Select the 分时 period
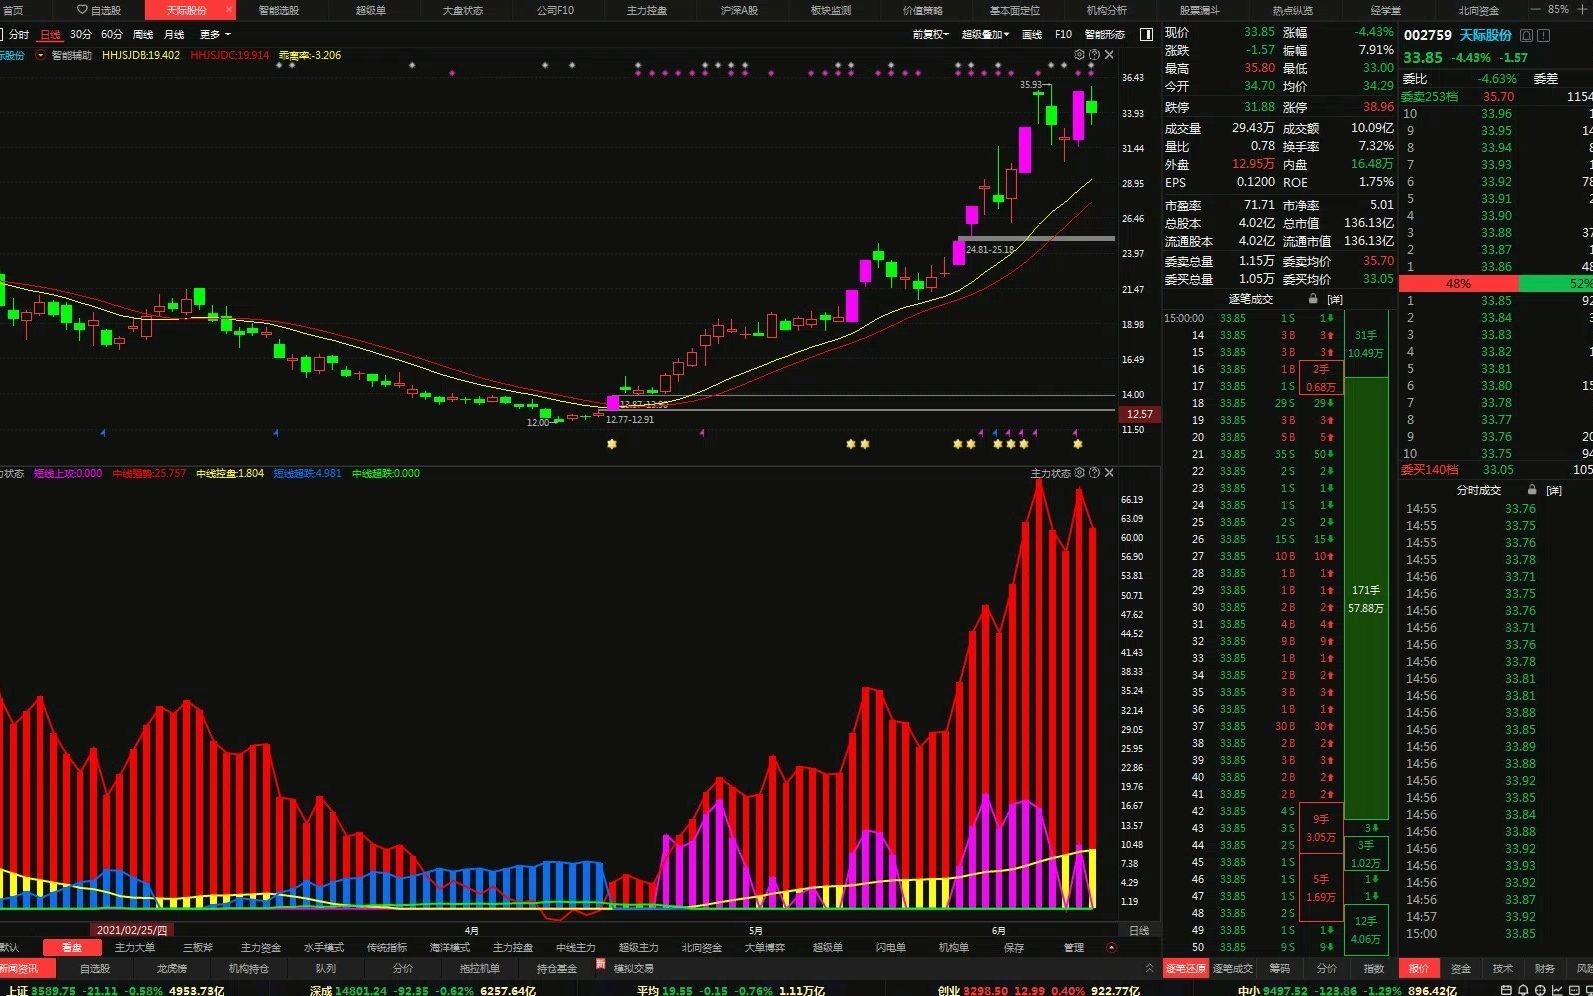Screen dimensions: 1593x996 click(19, 34)
